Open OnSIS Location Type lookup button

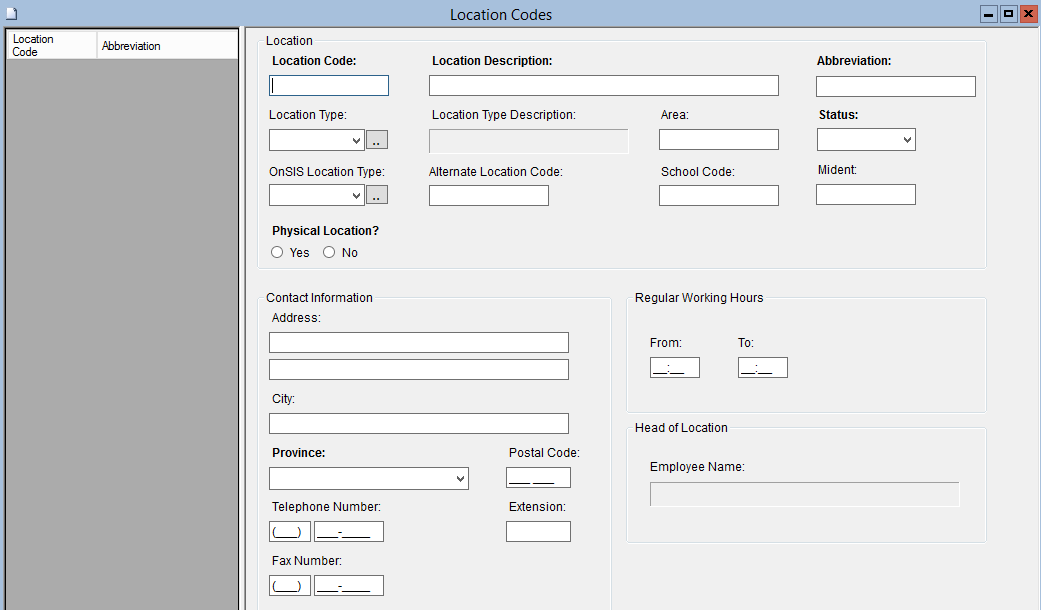pos(376,195)
